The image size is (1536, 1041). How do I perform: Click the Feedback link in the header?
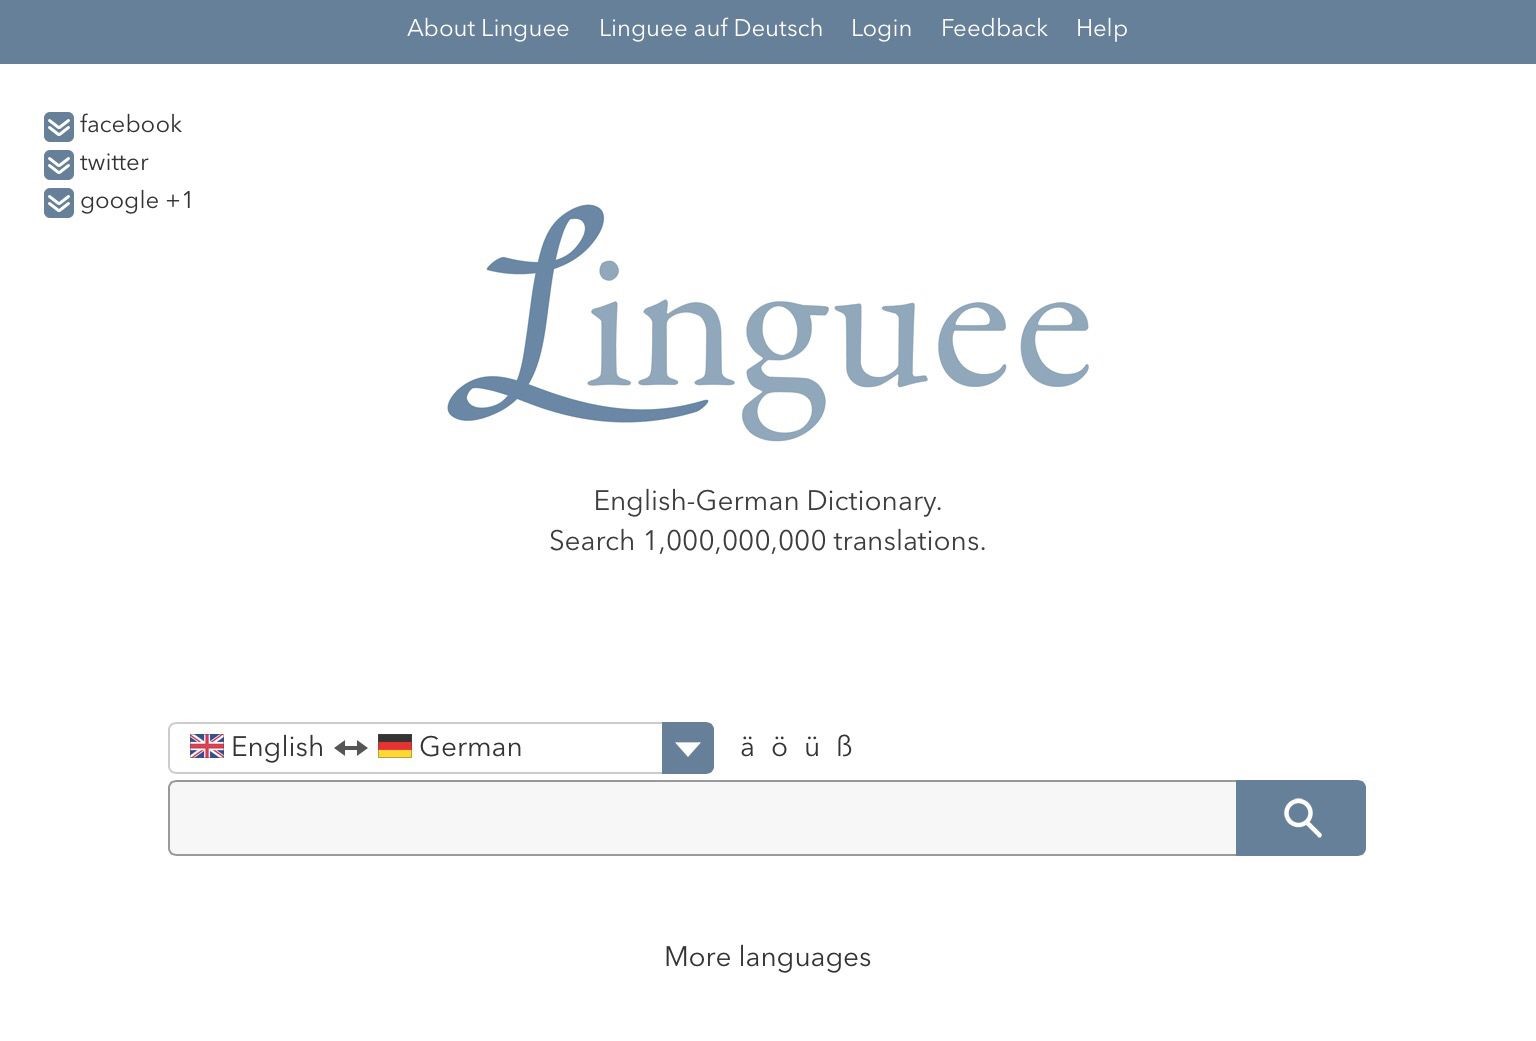coord(994,28)
